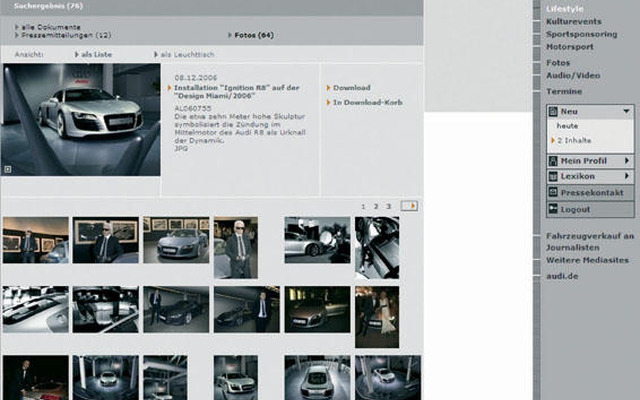Open the last black-and-white thumbnail of the top gallery row
The width and height of the screenshot is (640, 400).
pos(377,248)
